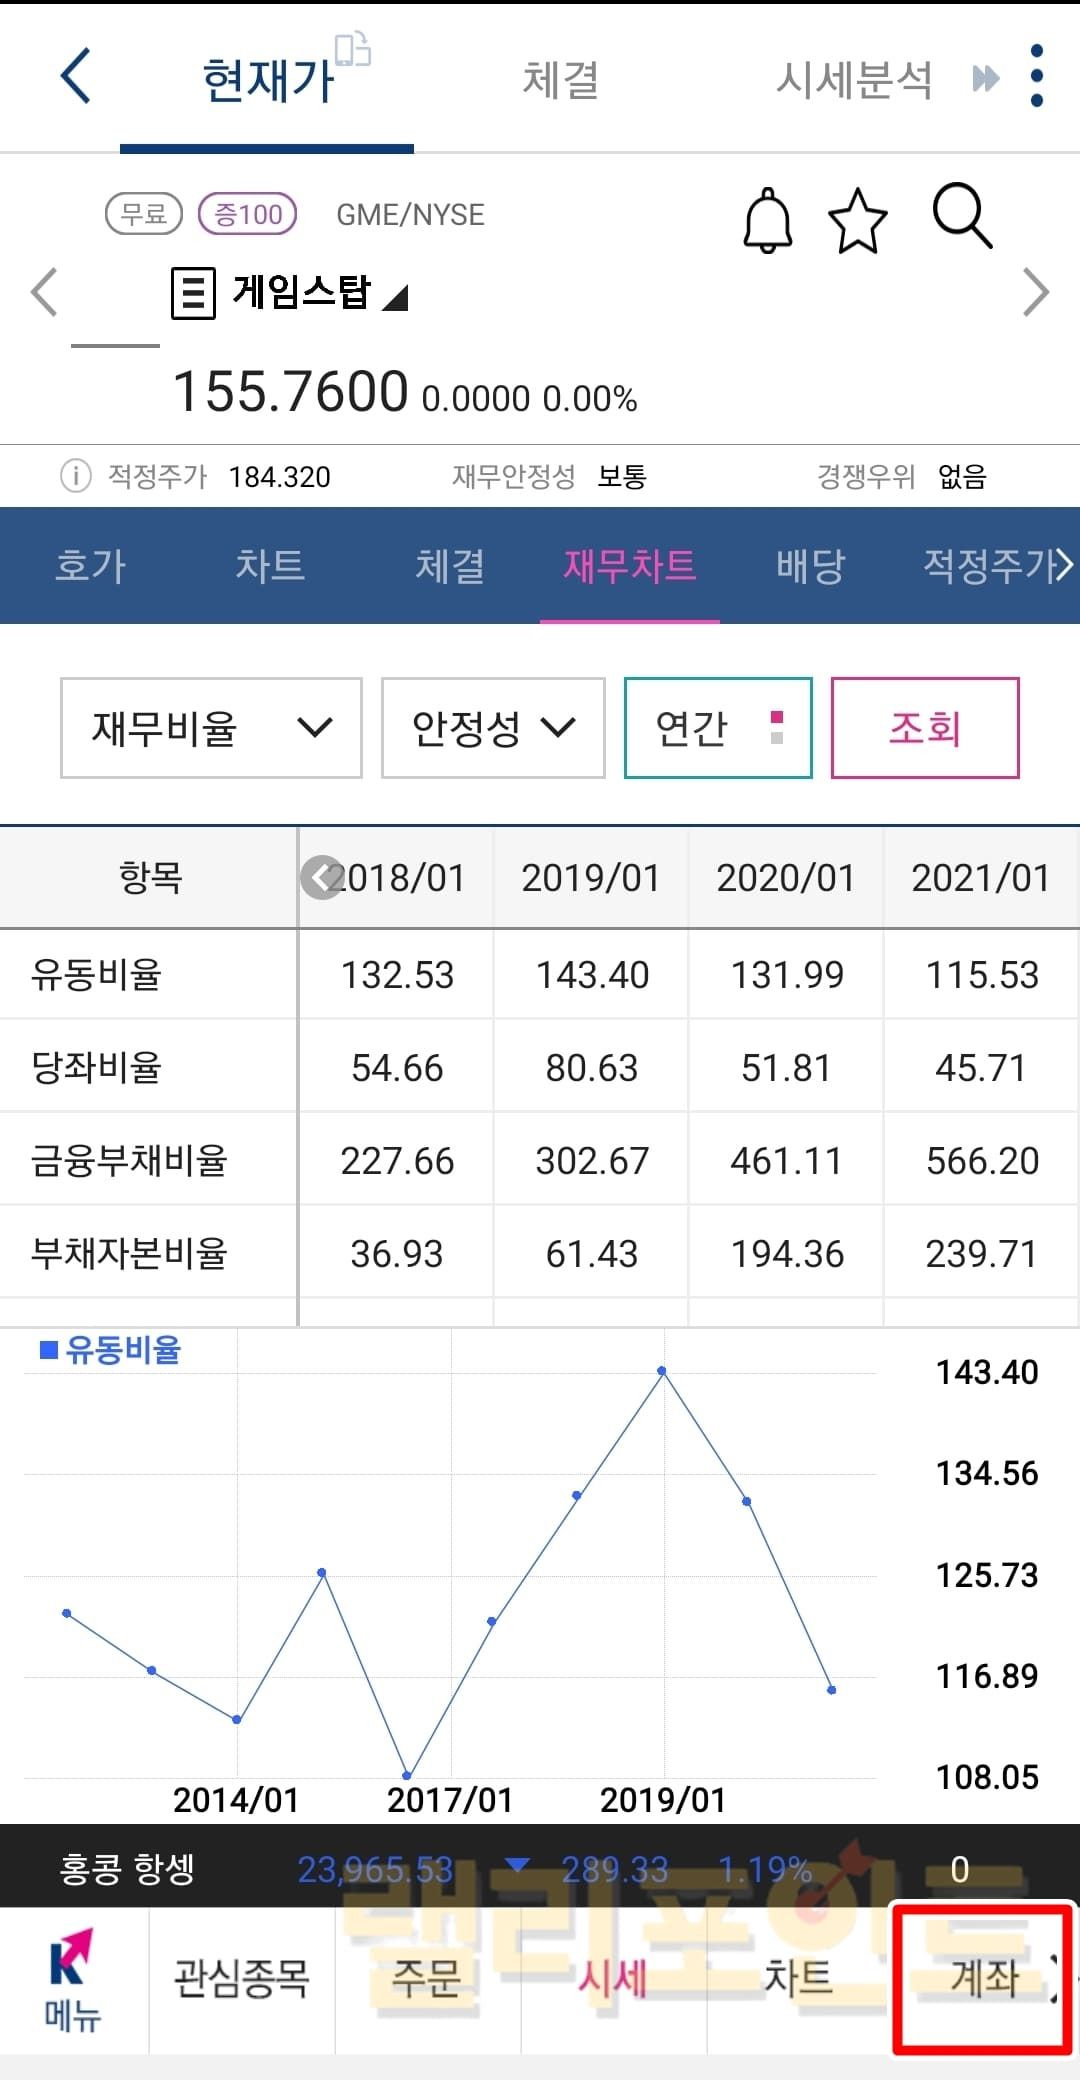
Task: Open the 안정성 dropdown
Action: coord(493,727)
